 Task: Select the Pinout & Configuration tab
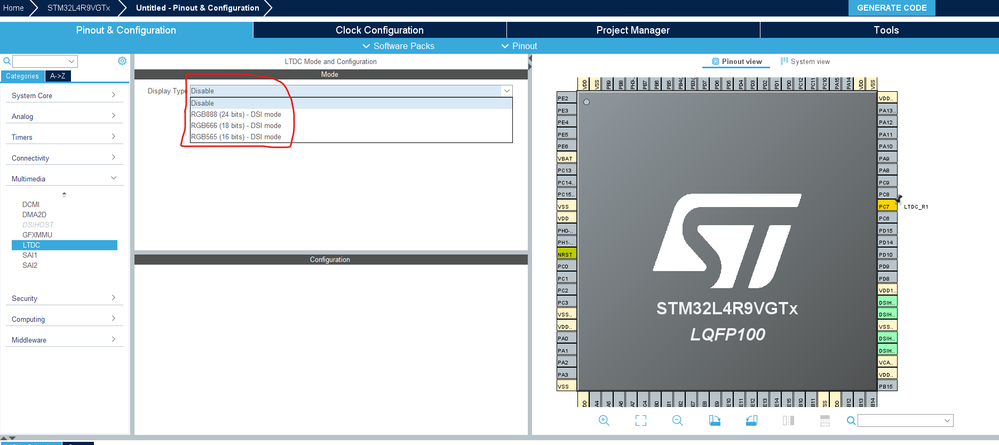(x=126, y=30)
